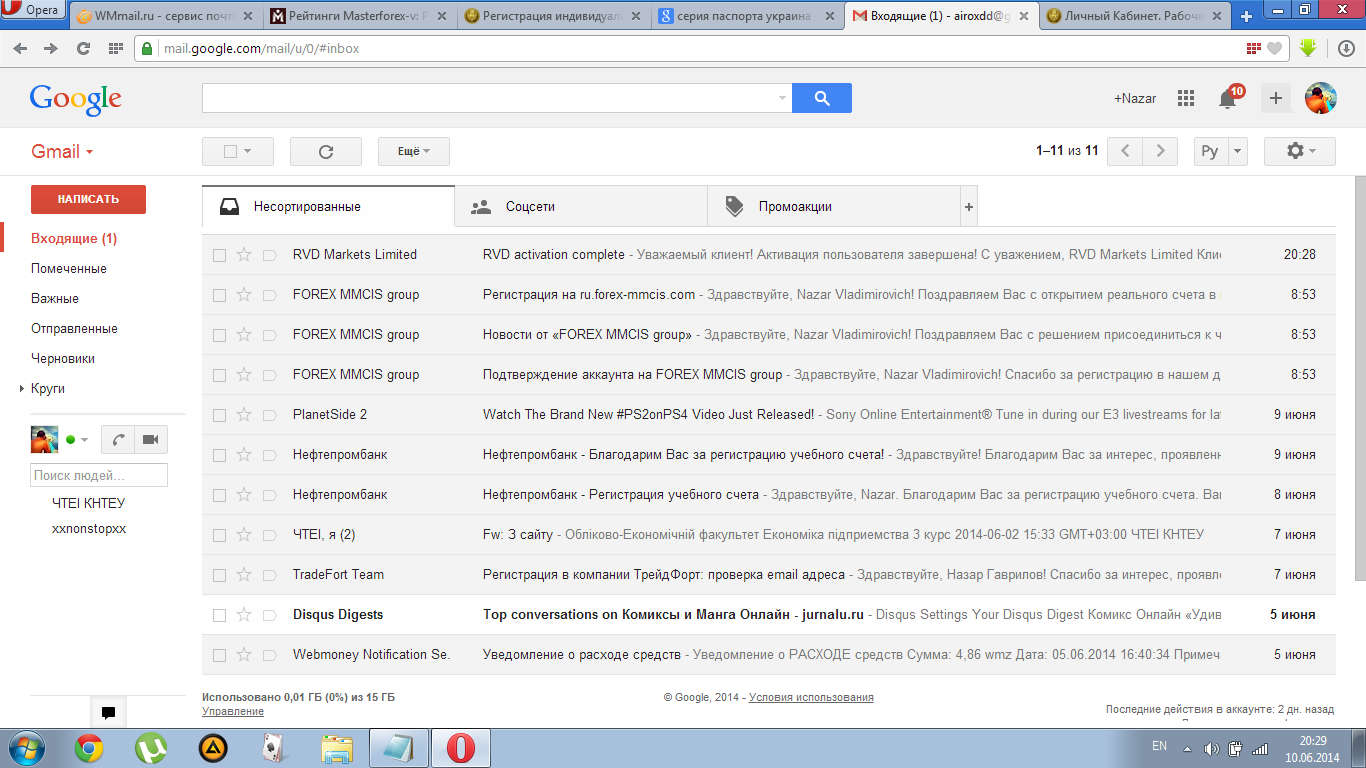The width and height of the screenshot is (1366, 768).
Task: Open a new browser tab with plus
Action: [1246, 17]
